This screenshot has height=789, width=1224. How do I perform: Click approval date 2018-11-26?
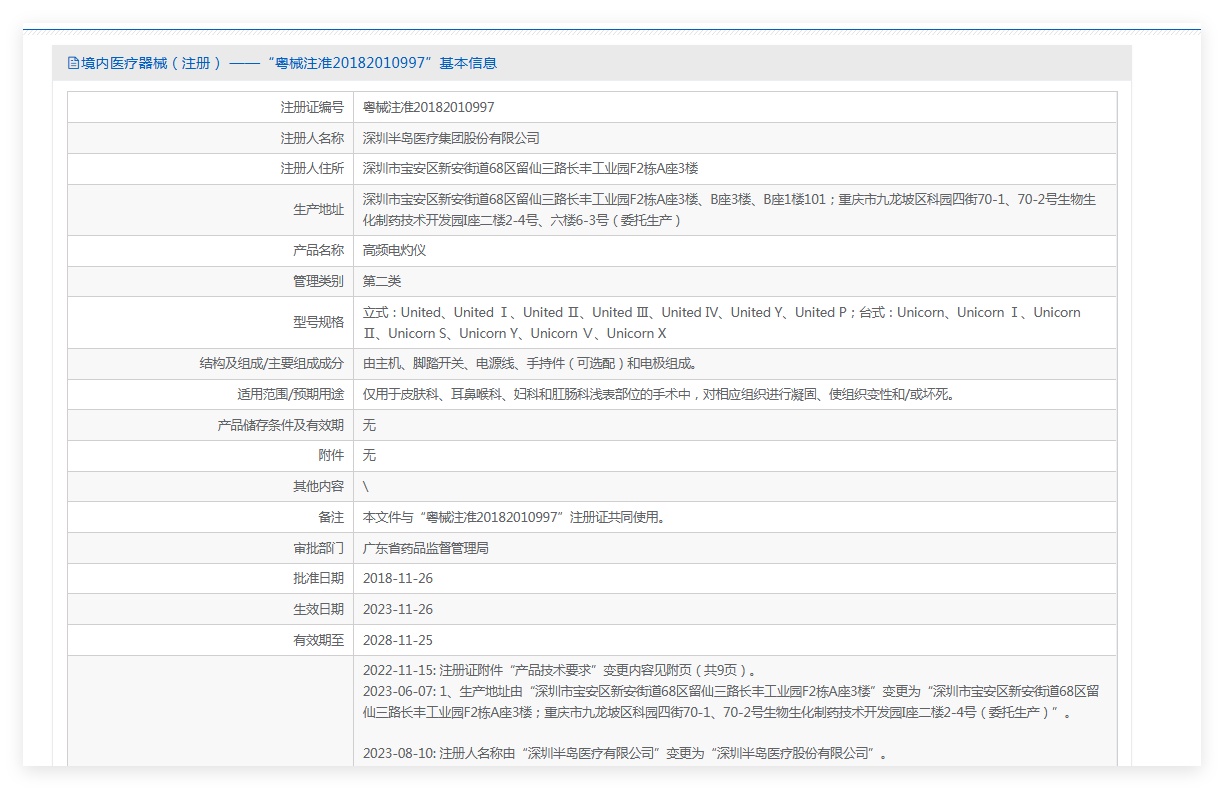point(397,578)
